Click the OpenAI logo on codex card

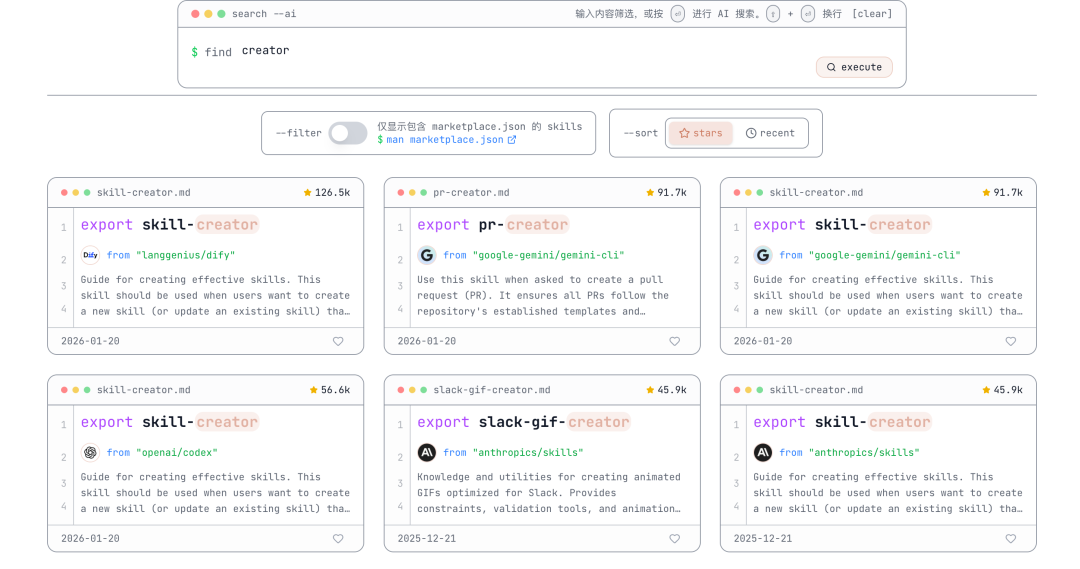[91, 452]
